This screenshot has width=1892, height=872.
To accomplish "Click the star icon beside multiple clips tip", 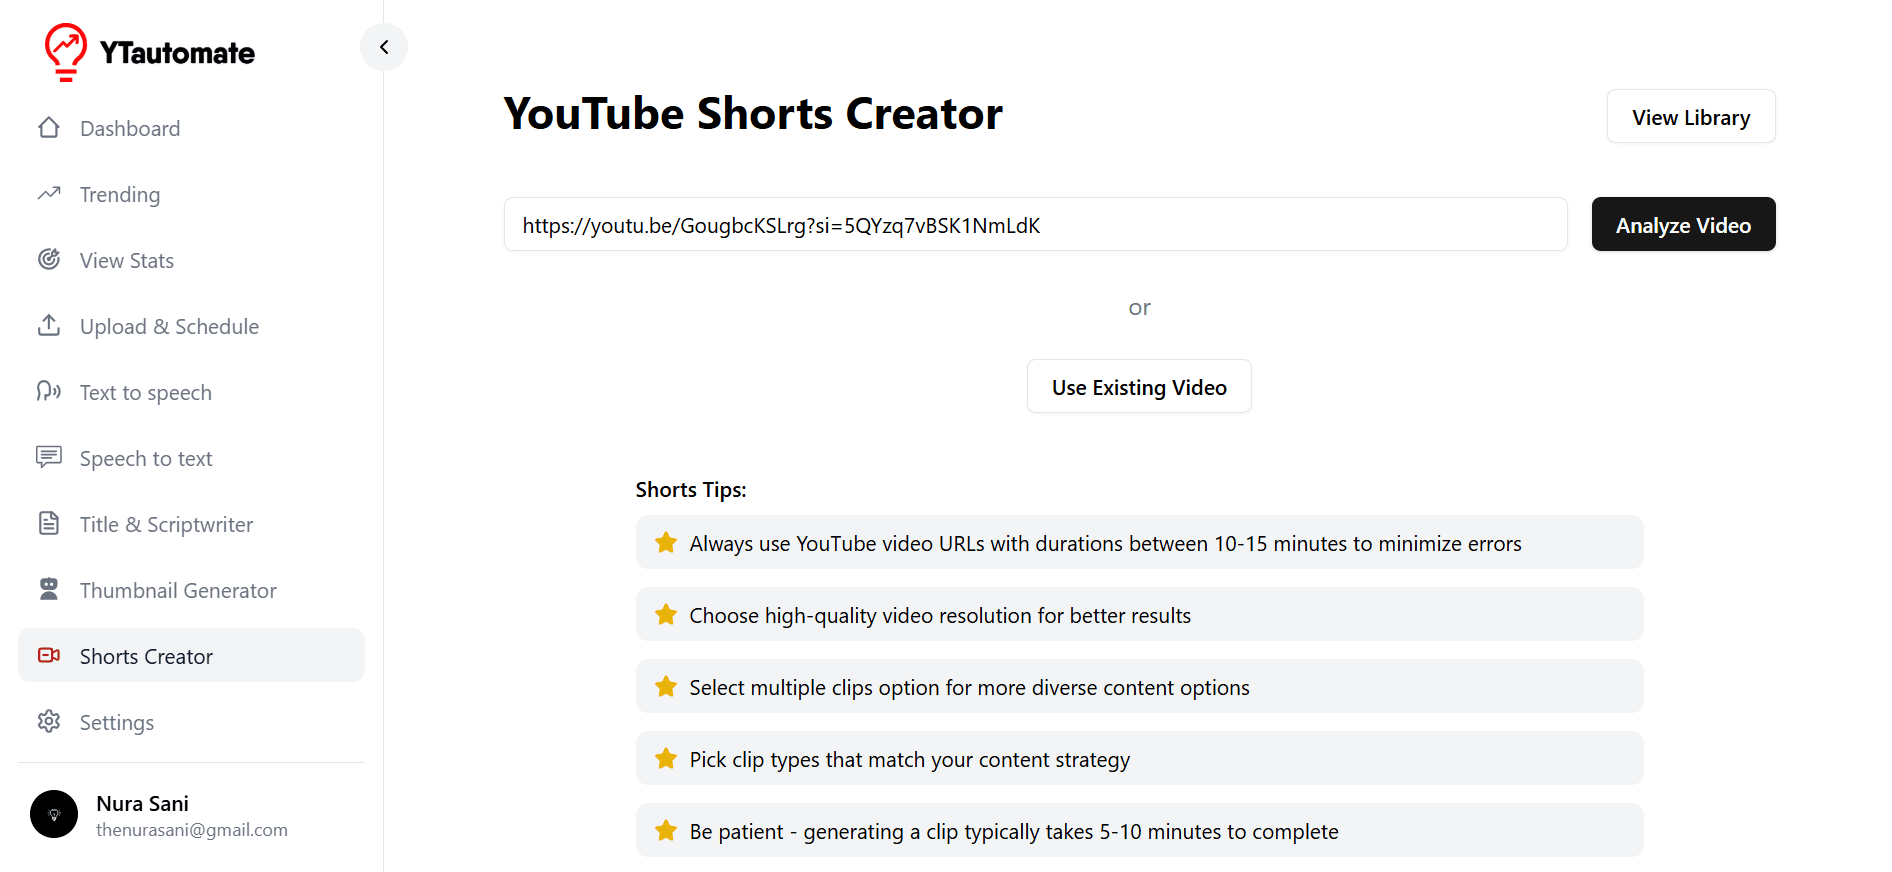I will pyautogui.click(x=666, y=687).
